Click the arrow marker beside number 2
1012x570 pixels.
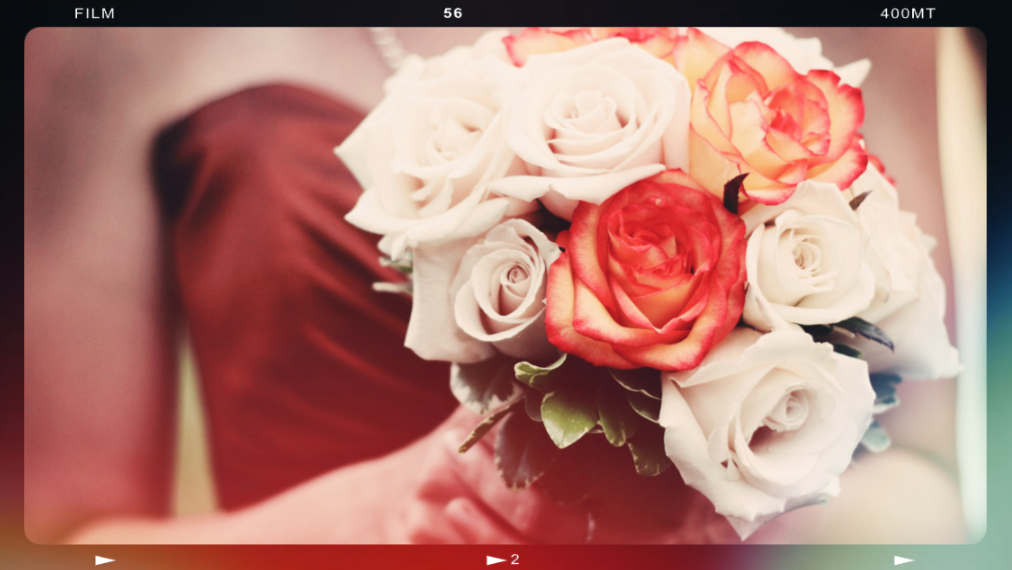pyautogui.click(x=495, y=560)
